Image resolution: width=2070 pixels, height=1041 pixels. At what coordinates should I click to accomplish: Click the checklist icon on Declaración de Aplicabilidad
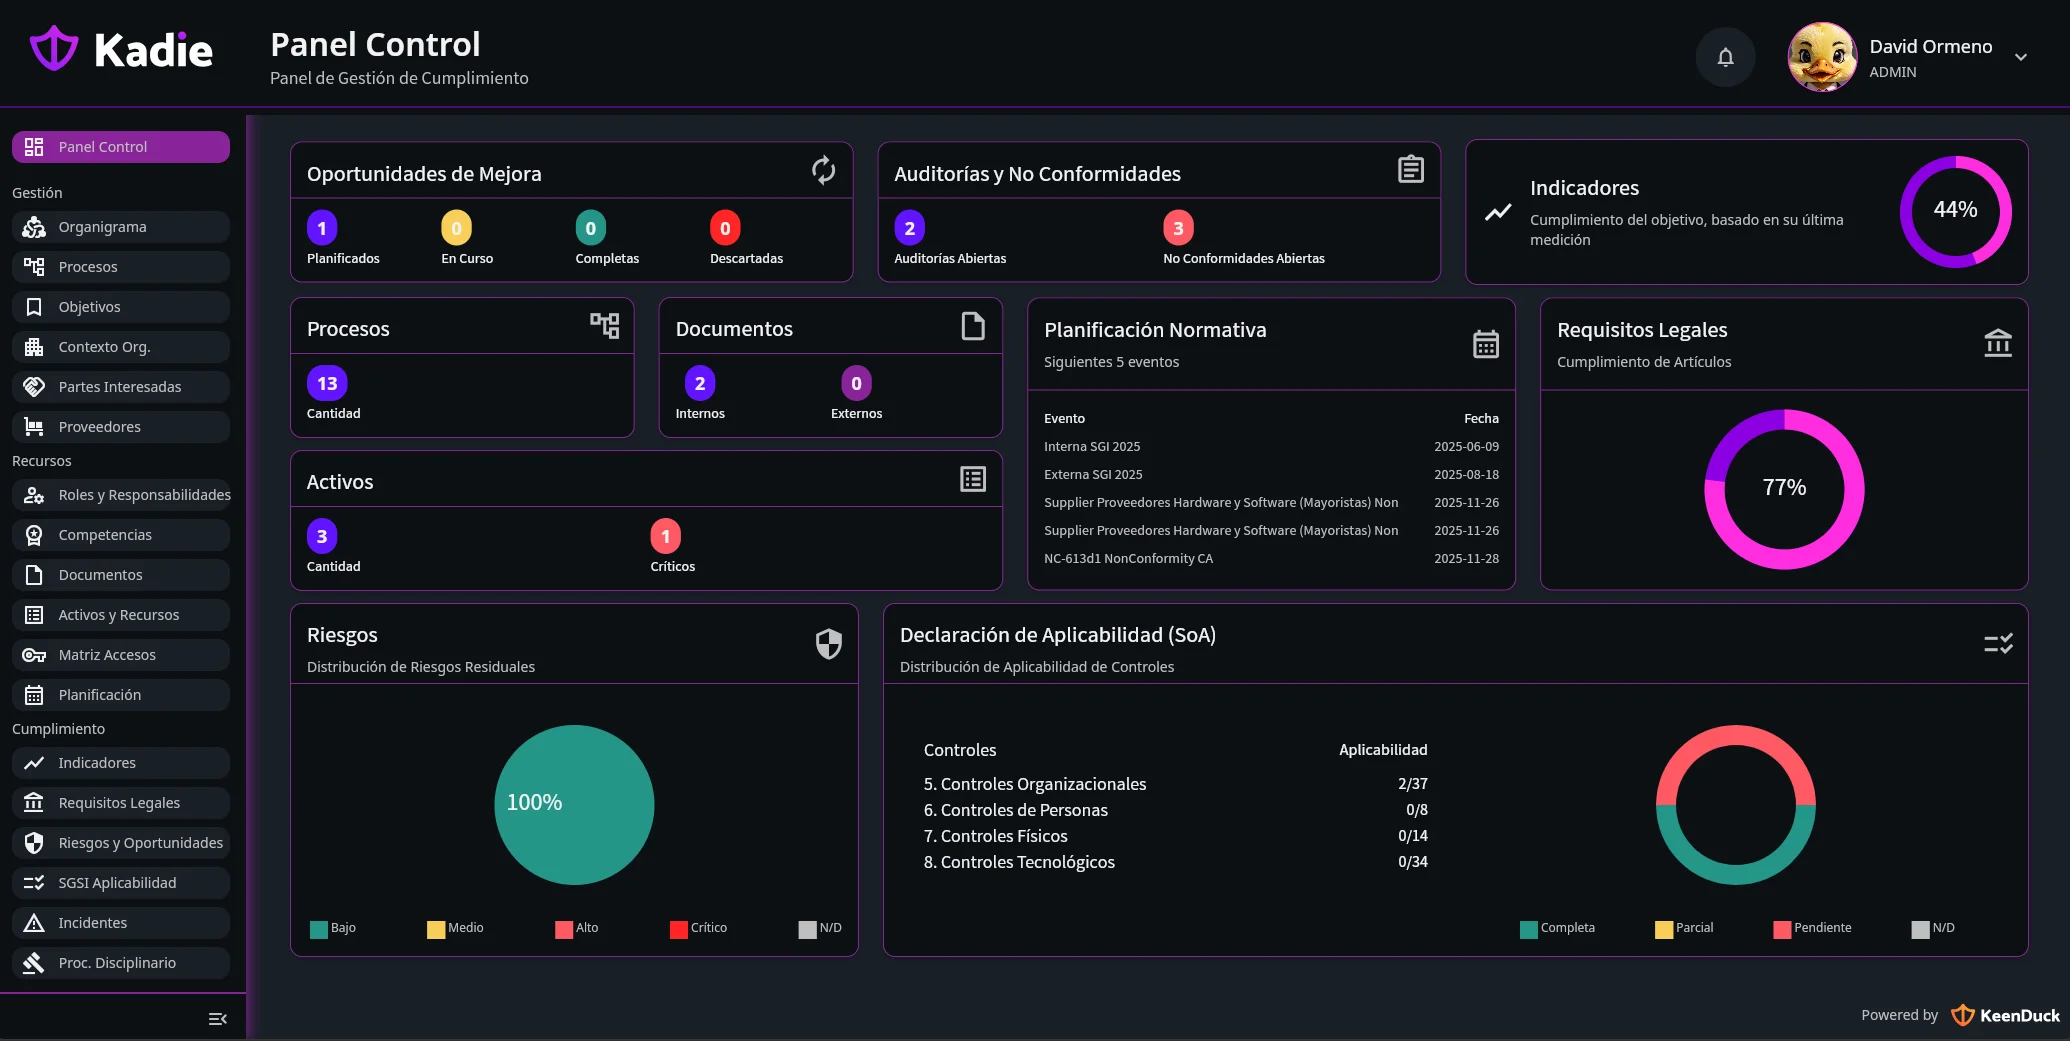click(x=1998, y=644)
